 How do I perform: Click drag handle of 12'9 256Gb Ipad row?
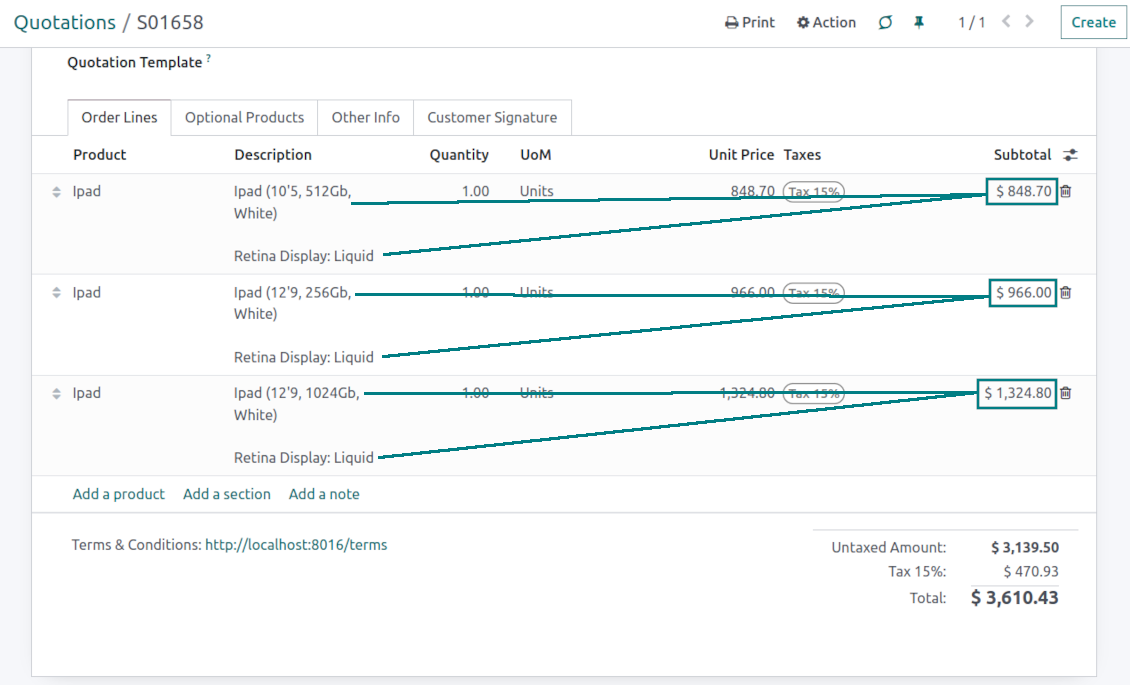[x=56, y=293]
